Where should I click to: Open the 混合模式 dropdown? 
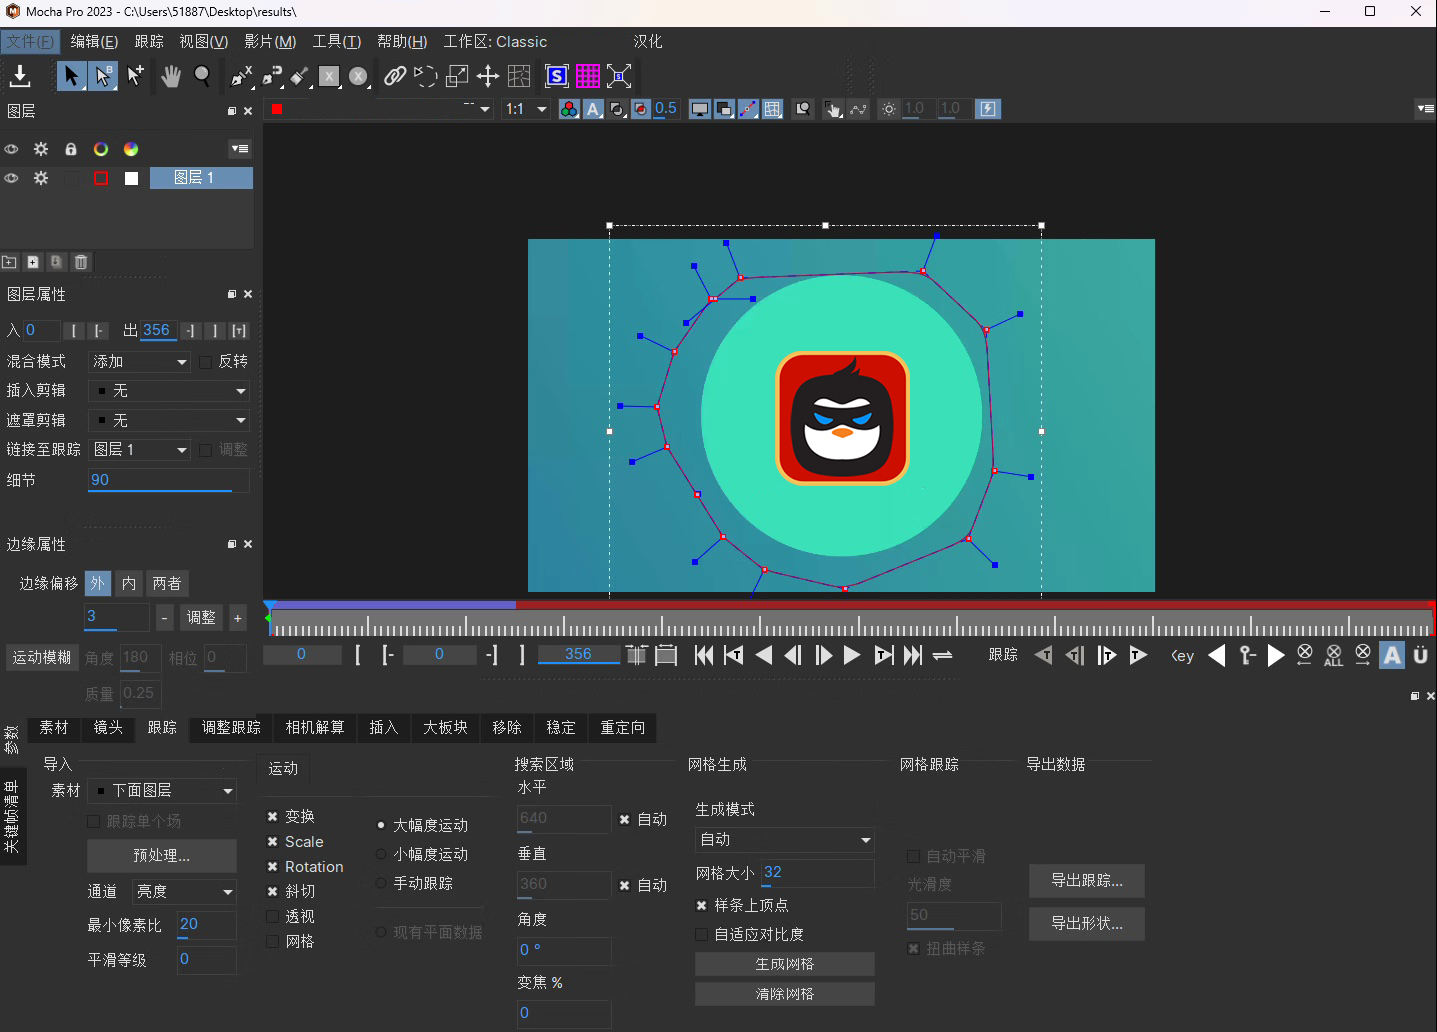[139, 362]
